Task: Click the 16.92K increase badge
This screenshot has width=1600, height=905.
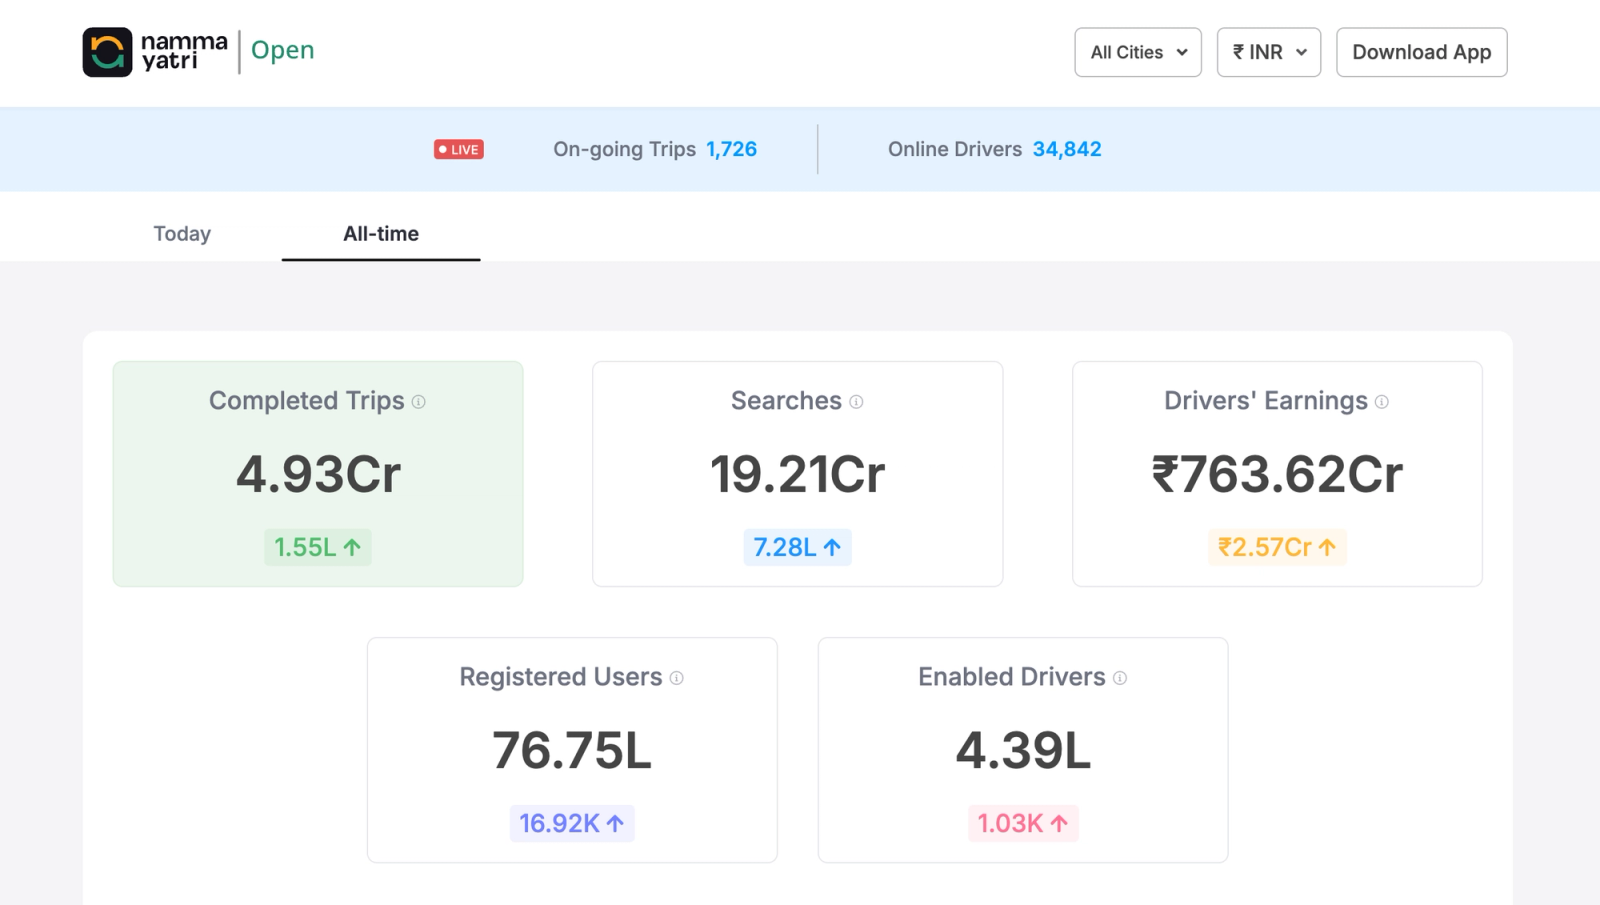Action: point(572,823)
